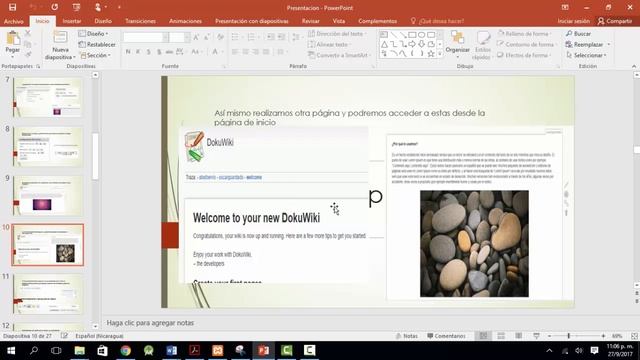Viewport: 640px width, 360px height.
Task: Click Relleno de forma
Action: click(x=525, y=33)
